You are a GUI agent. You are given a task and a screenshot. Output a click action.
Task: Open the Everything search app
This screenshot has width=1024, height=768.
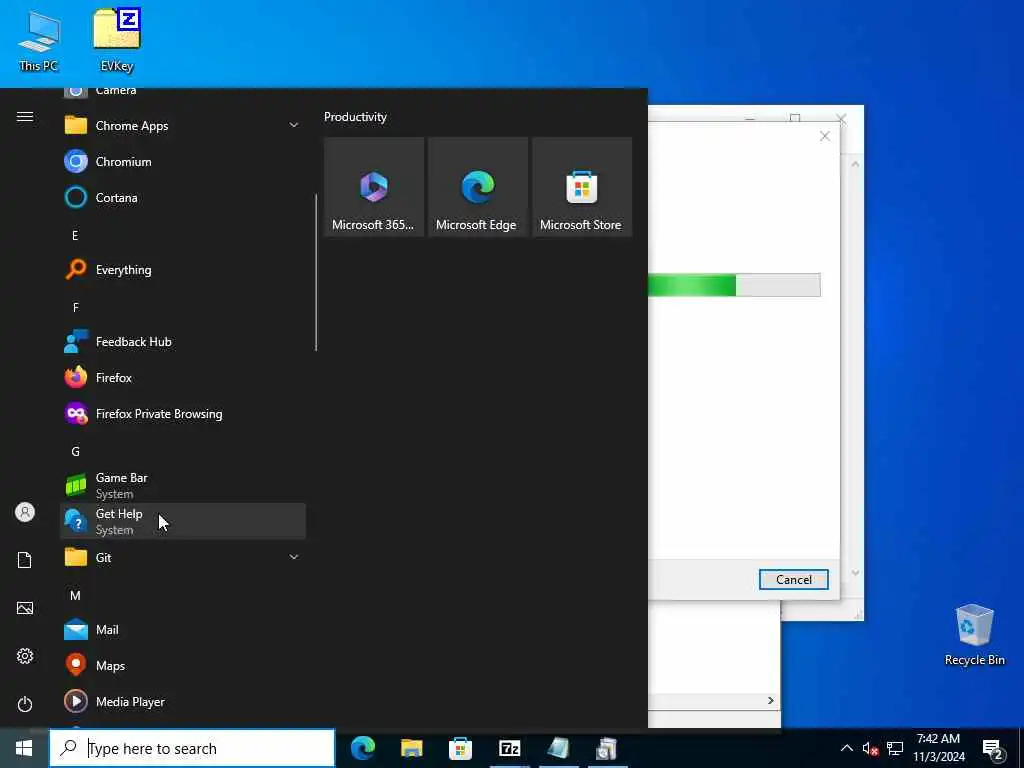coord(183,270)
